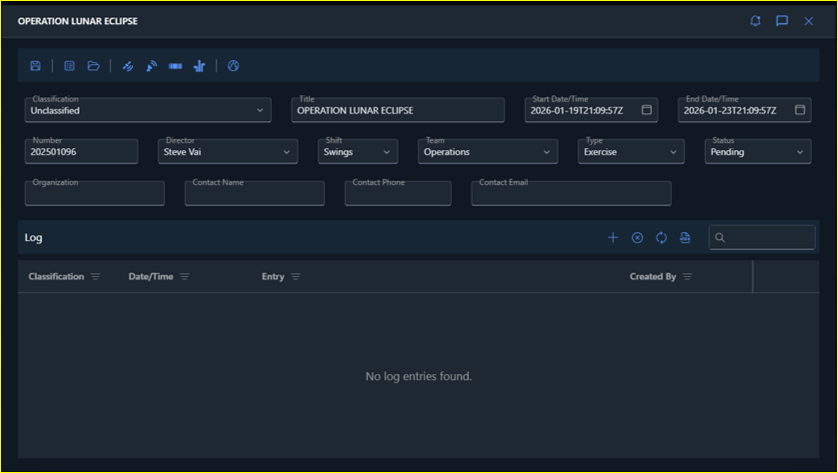Click the satellite icon in the toolbar
This screenshot has width=838, height=473.
click(x=128, y=66)
